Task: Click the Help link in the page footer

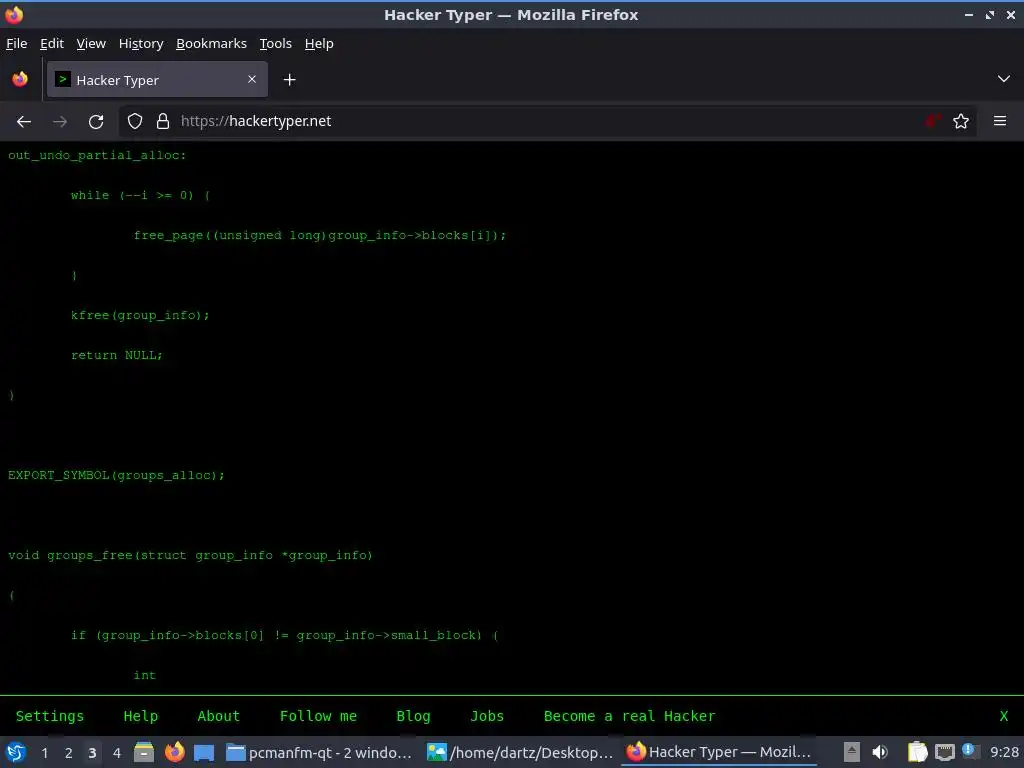Action: [x=140, y=716]
